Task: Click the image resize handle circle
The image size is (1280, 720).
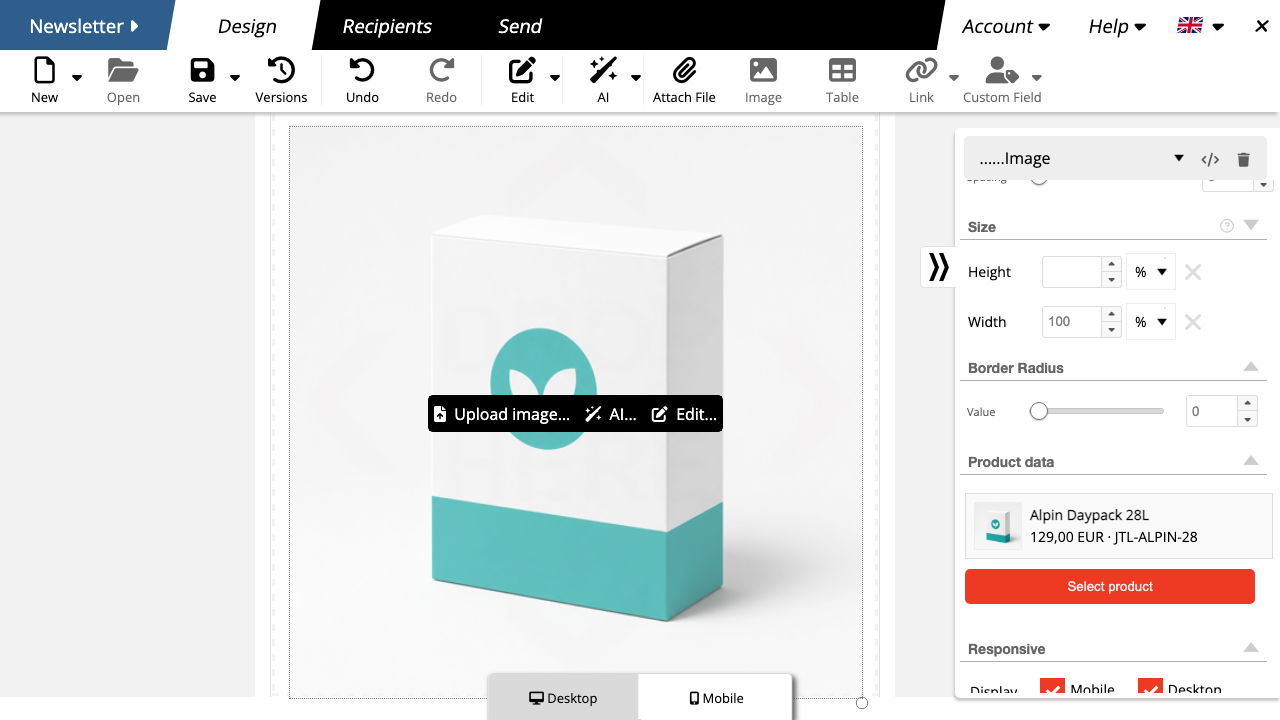Action: [x=862, y=703]
